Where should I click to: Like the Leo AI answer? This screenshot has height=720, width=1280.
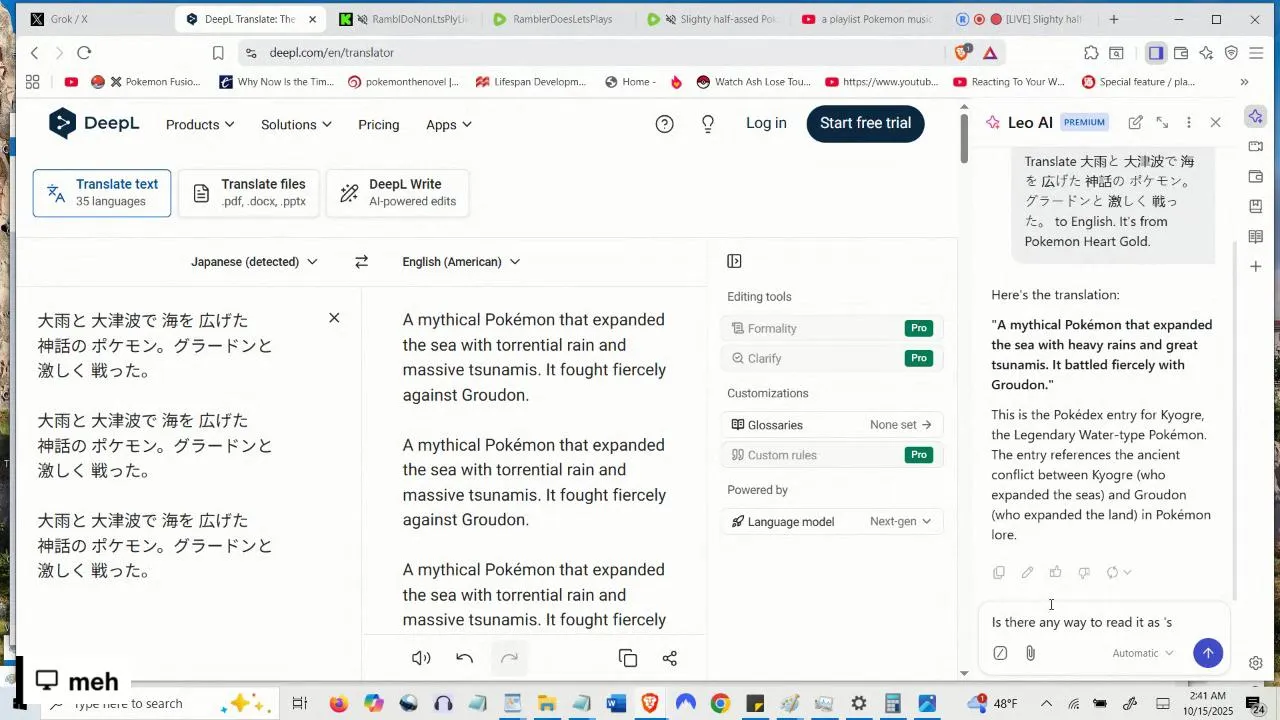click(x=1055, y=572)
